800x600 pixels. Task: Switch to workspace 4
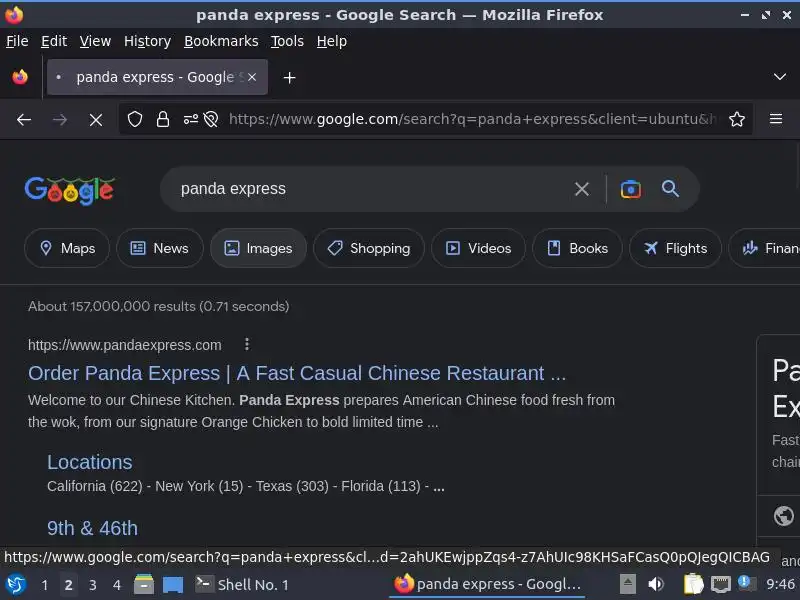pos(117,585)
